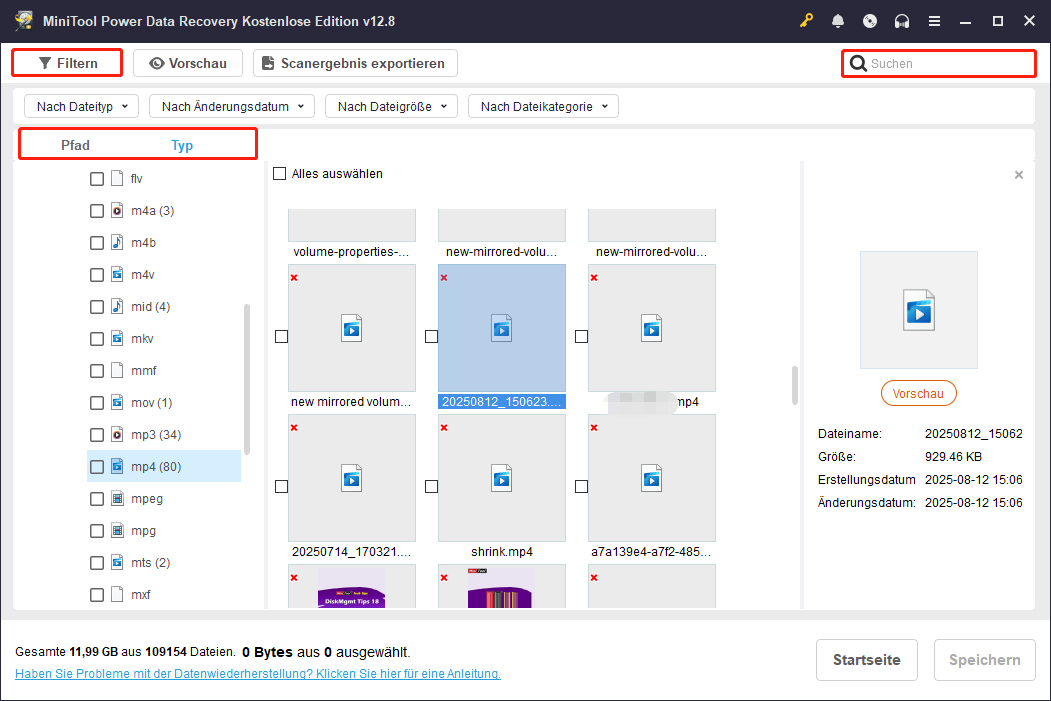
Task: Click the Suchen search field
Action: click(945, 64)
